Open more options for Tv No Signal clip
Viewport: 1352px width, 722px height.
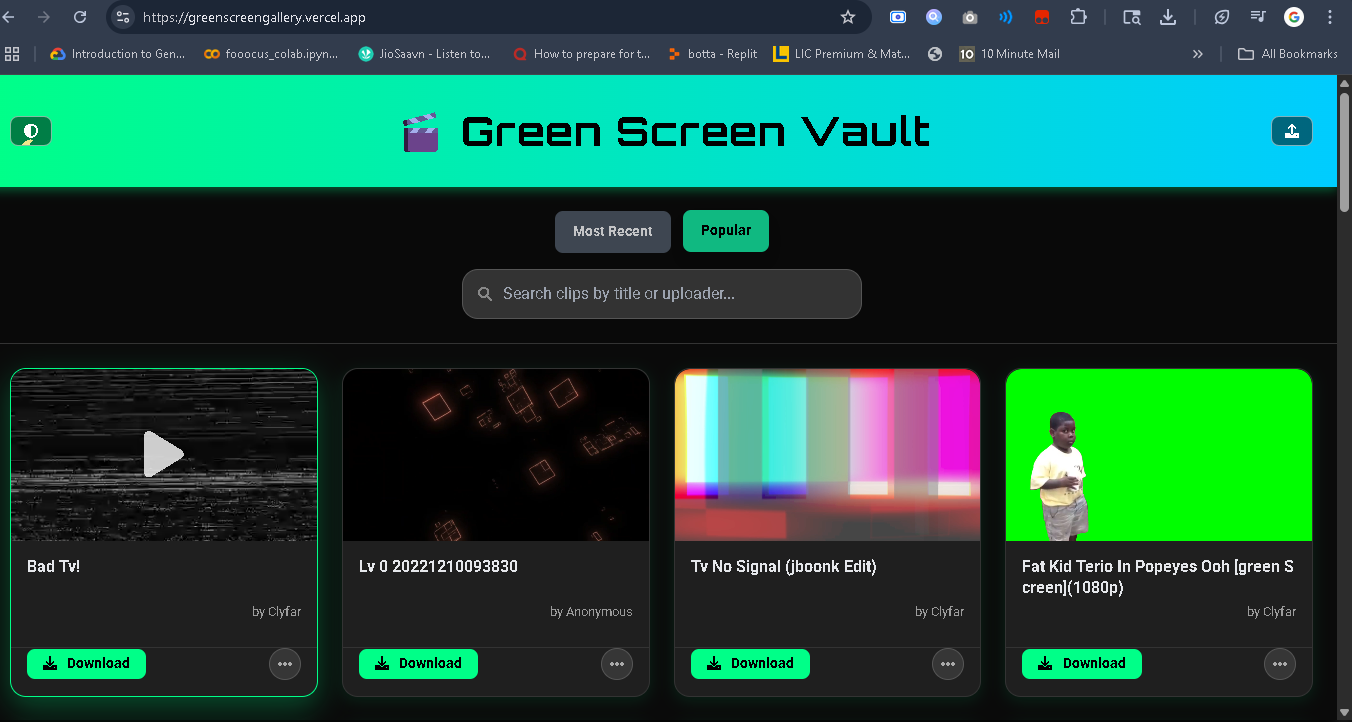pyautogui.click(x=947, y=663)
